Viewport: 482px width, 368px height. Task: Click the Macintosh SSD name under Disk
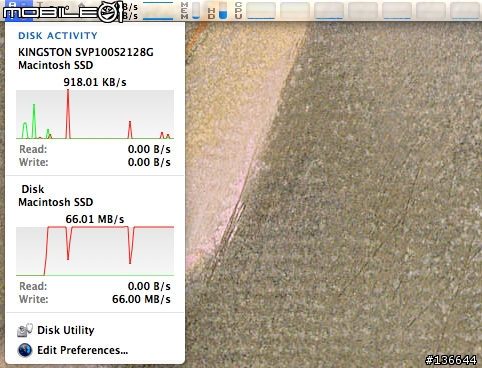(56, 202)
